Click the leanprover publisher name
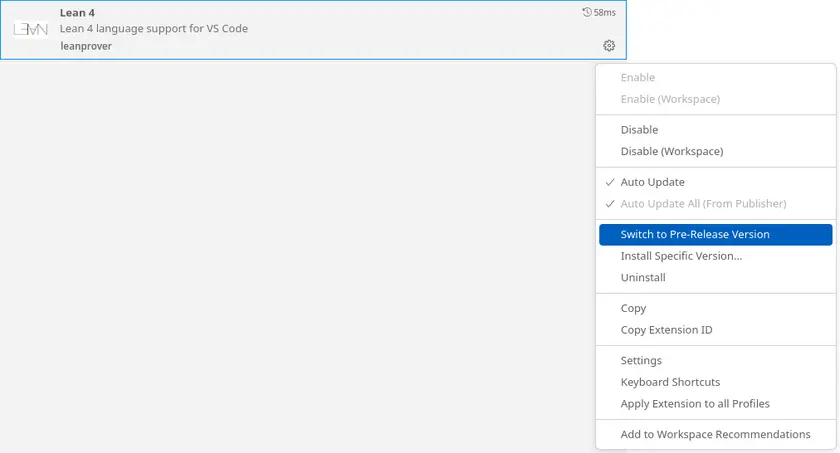The width and height of the screenshot is (840, 453). pyautogui.click(x=86, y=46)
